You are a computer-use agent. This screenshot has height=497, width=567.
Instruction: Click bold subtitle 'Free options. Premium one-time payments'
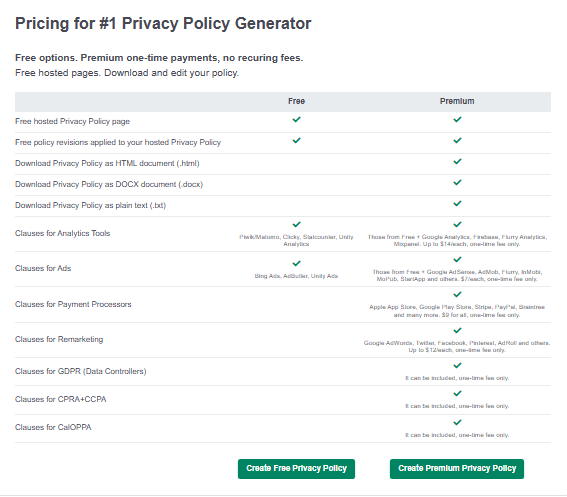pos(159,58)
